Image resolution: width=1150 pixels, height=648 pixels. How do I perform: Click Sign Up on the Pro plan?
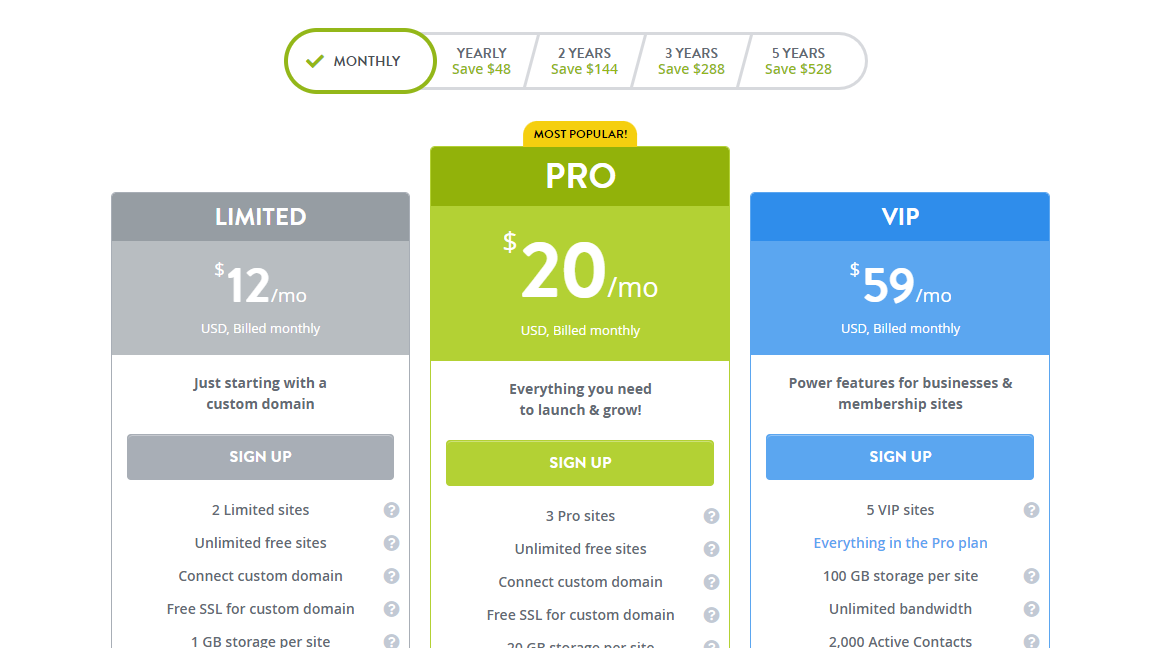pyautogui.click(x=580, y=463)
